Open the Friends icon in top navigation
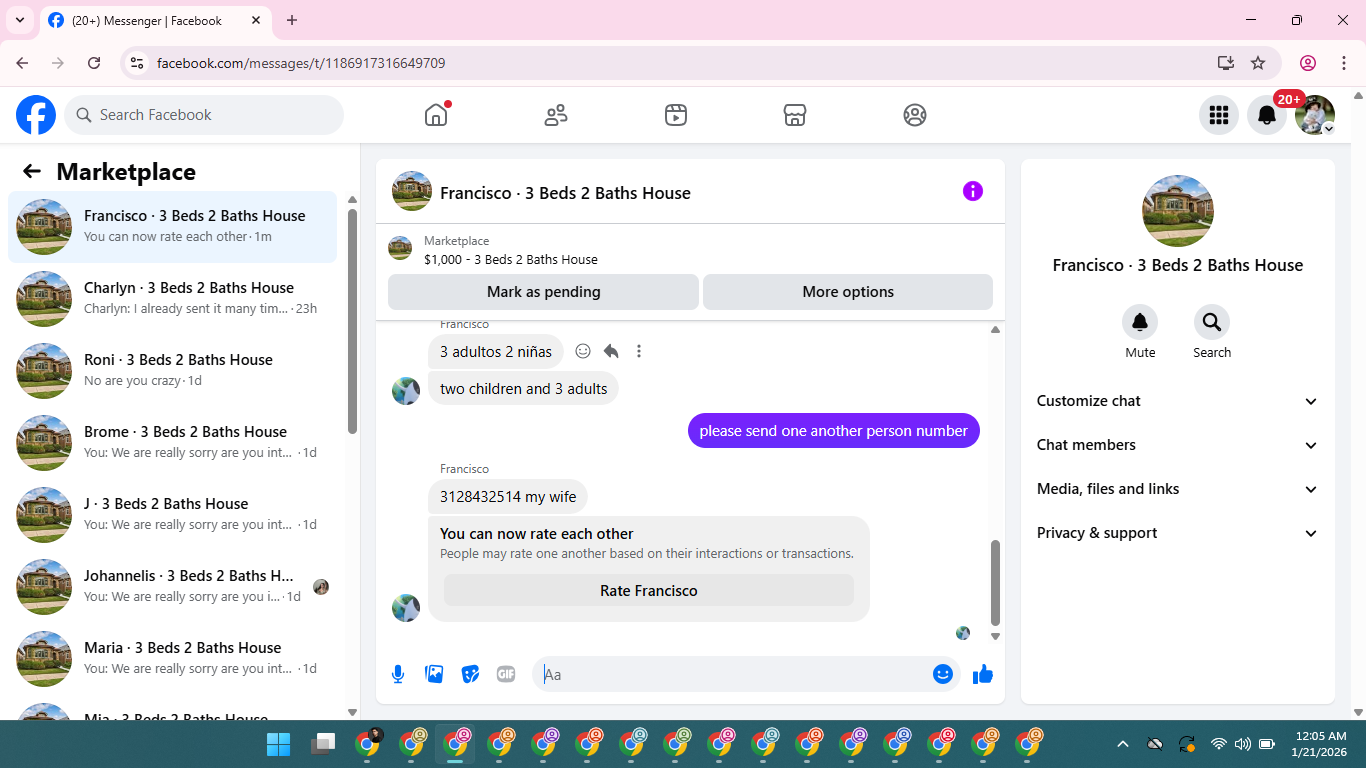The height and width of the screenshot is (768, 1366). 556,115
